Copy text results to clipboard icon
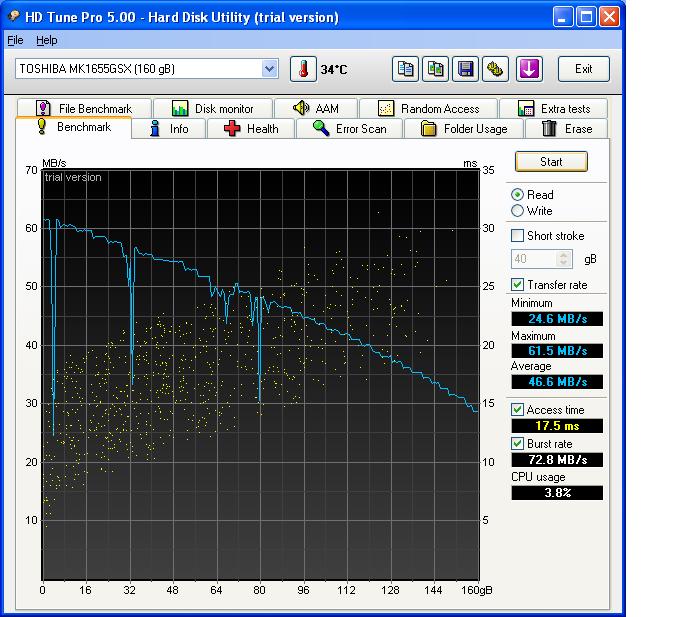This screenshot has width=683, height=617. pos(405,69)
